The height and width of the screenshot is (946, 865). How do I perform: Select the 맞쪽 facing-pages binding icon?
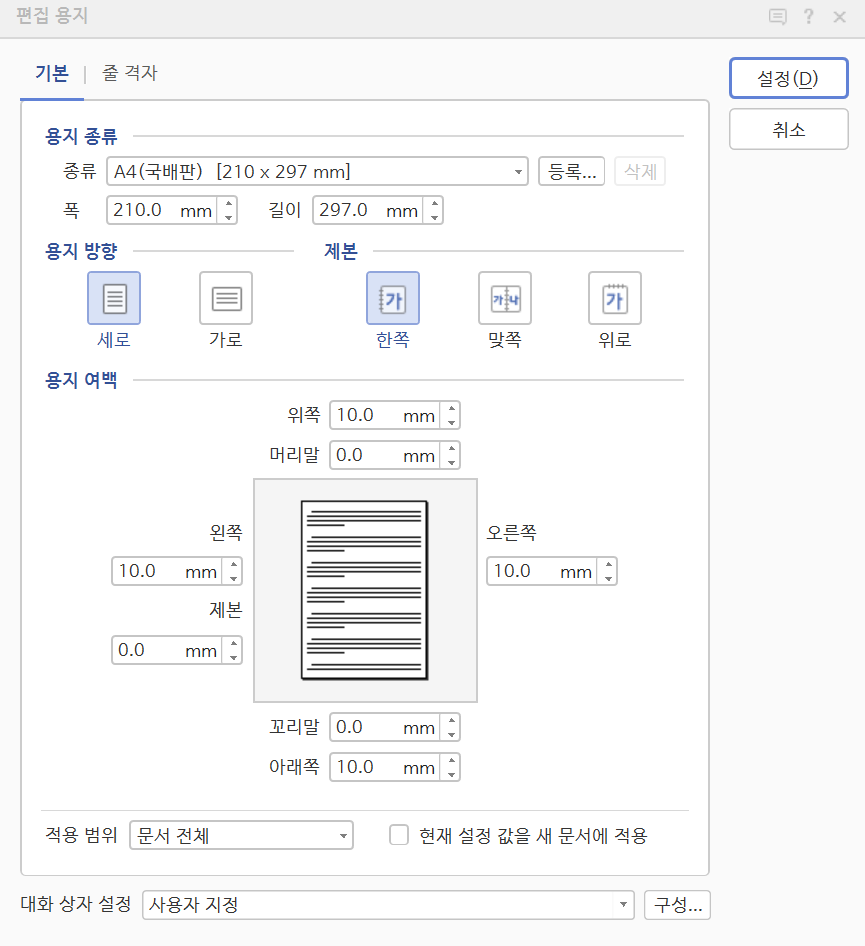coord(504,297)
